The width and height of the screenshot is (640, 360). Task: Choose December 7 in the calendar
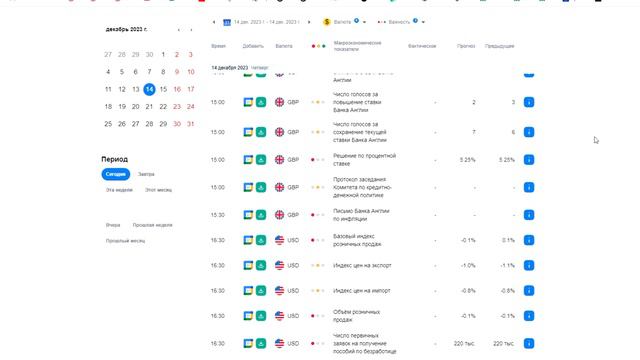[149, 72]
